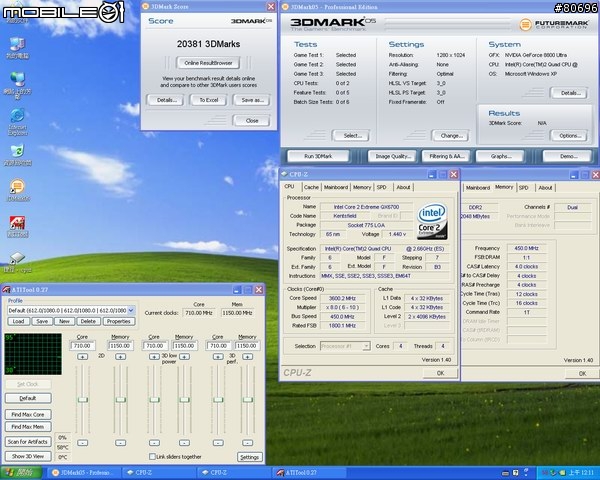Click Save as in Score window

[252, 100]
